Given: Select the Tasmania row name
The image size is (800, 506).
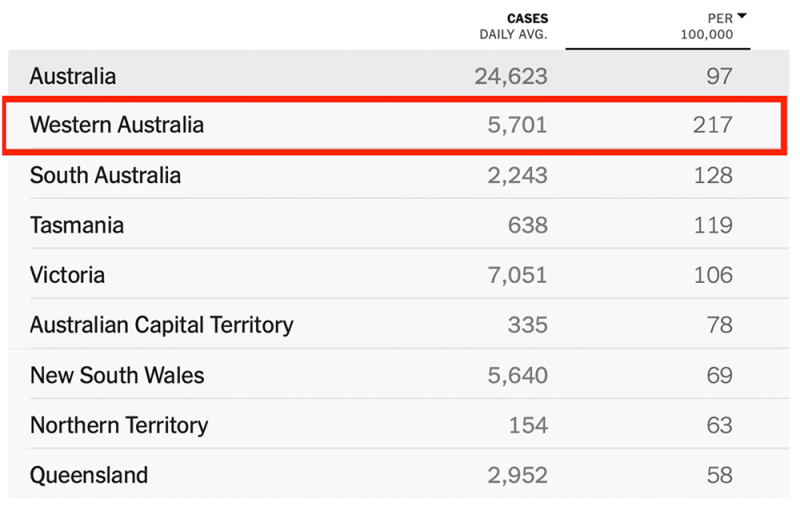Looking at the screenshot, I should [x=77, y=225].
